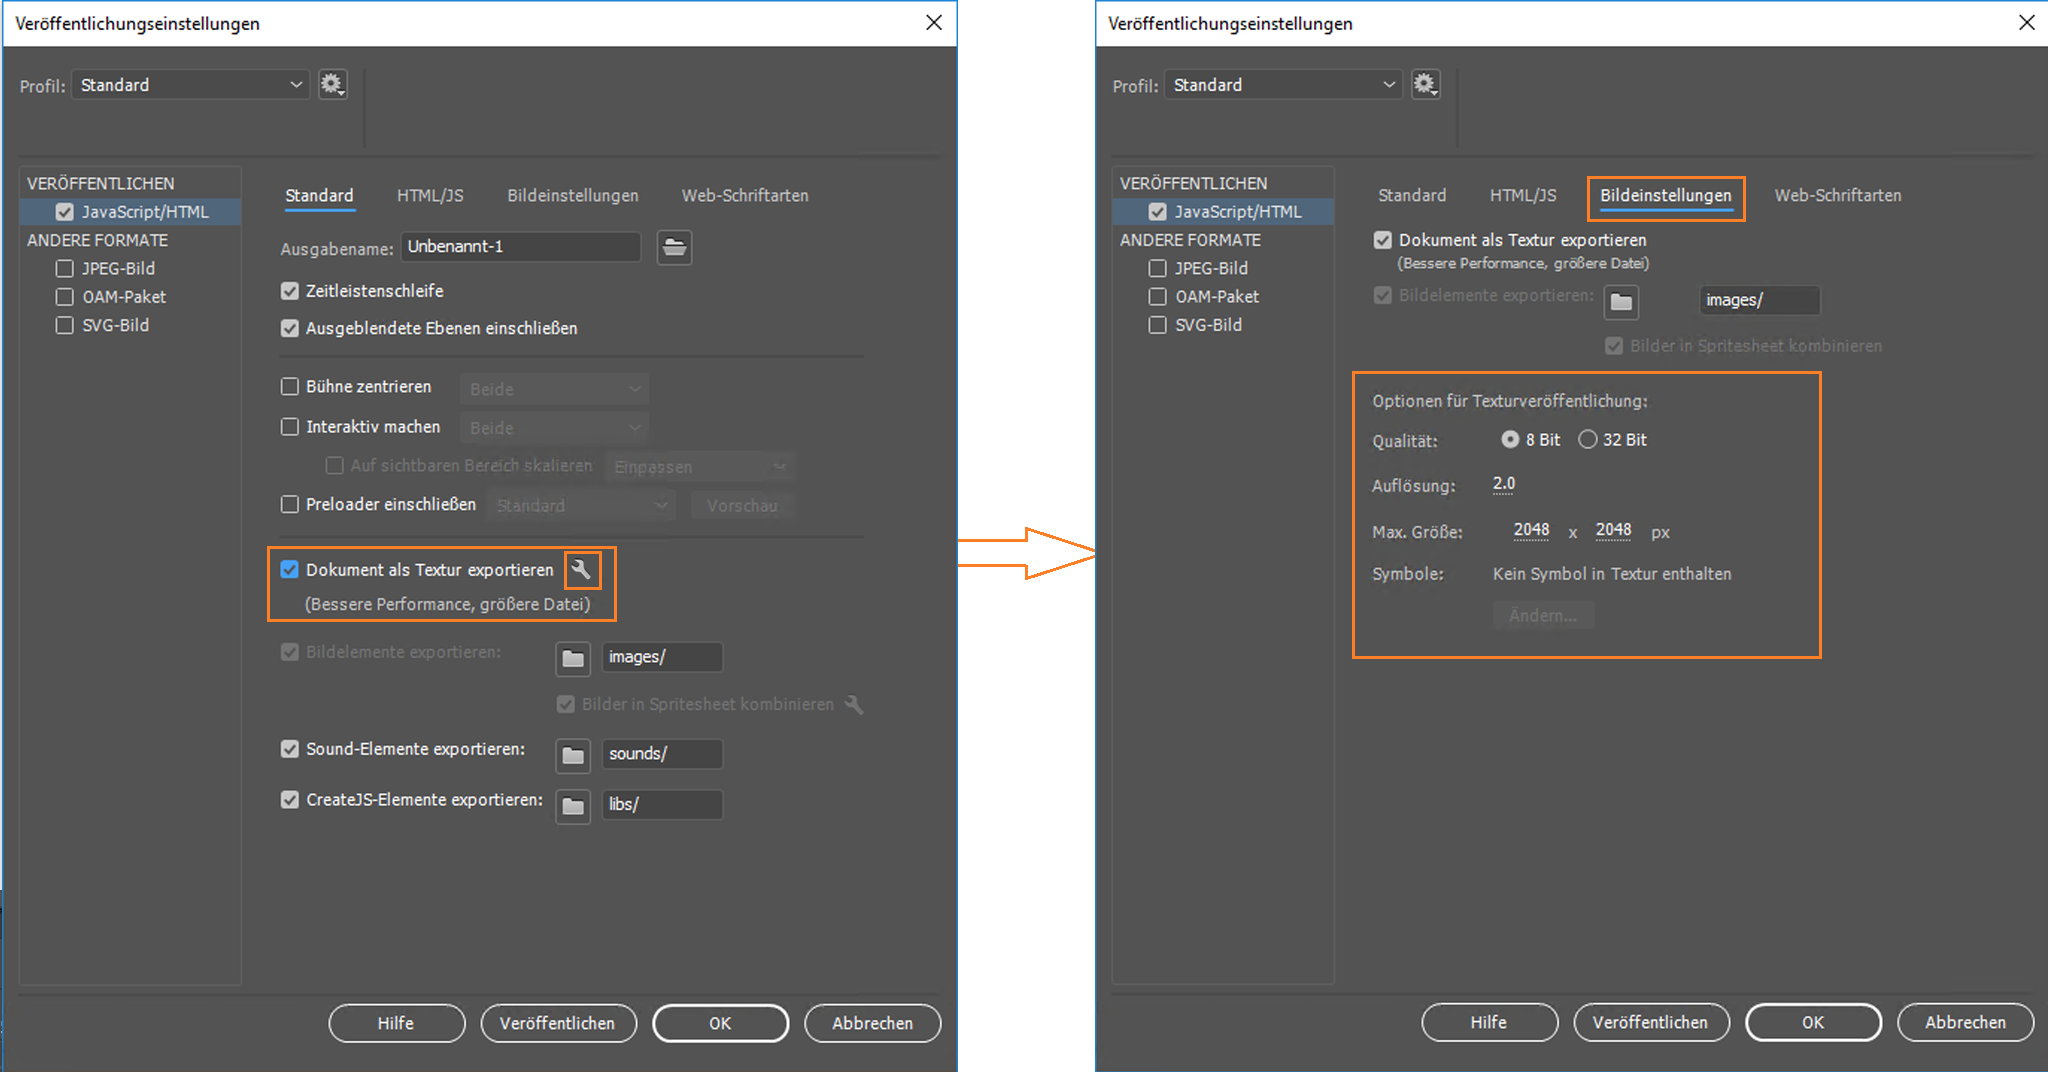The image size is (2048, 1072).
Task: Choose the sounds/ export folder icon
Action: [573, 755]
